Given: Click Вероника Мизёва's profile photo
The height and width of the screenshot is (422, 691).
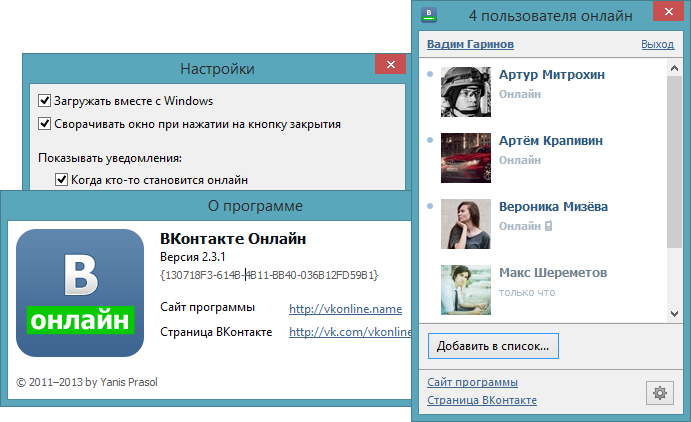Looking at the screenshot, I should [464, 222].
